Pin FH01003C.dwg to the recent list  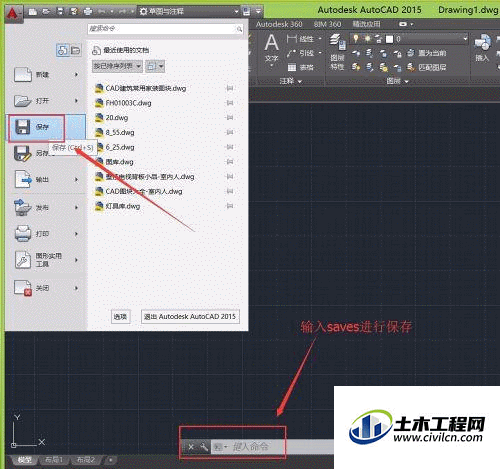(x=230, y=103)
